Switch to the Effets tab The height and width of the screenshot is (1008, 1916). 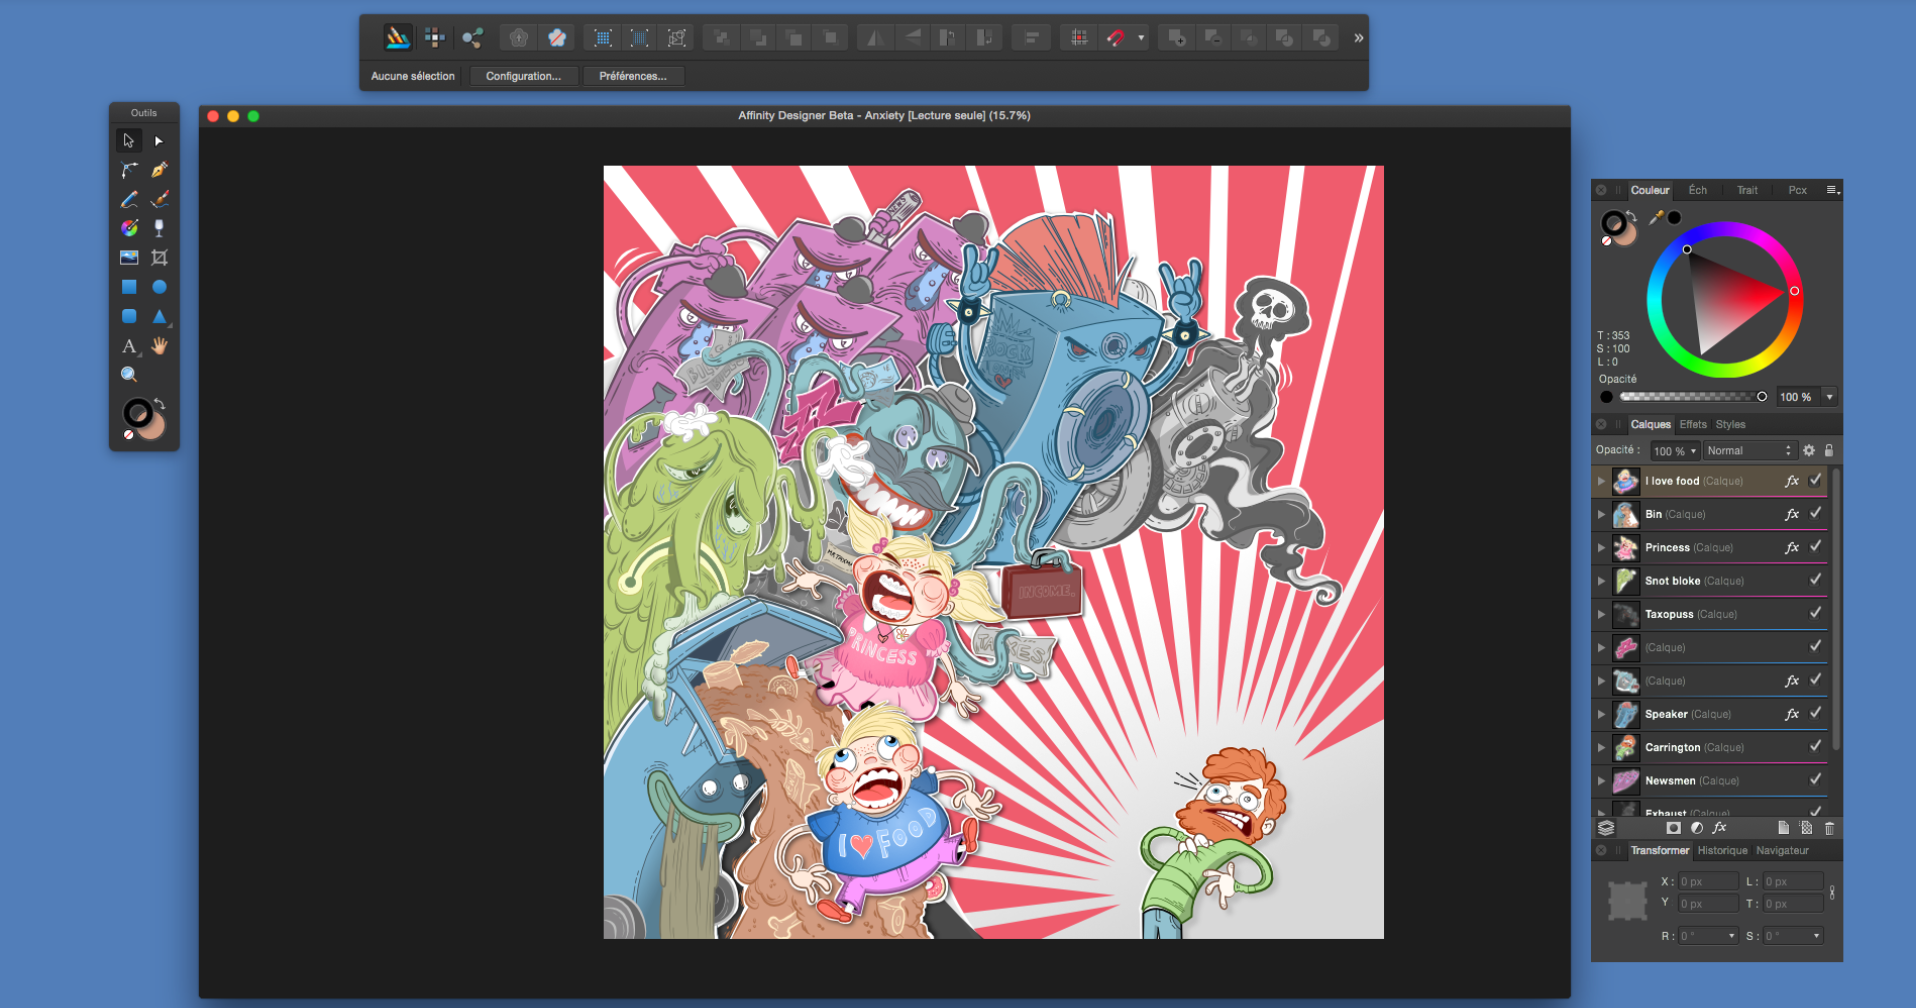point(1693,424)
